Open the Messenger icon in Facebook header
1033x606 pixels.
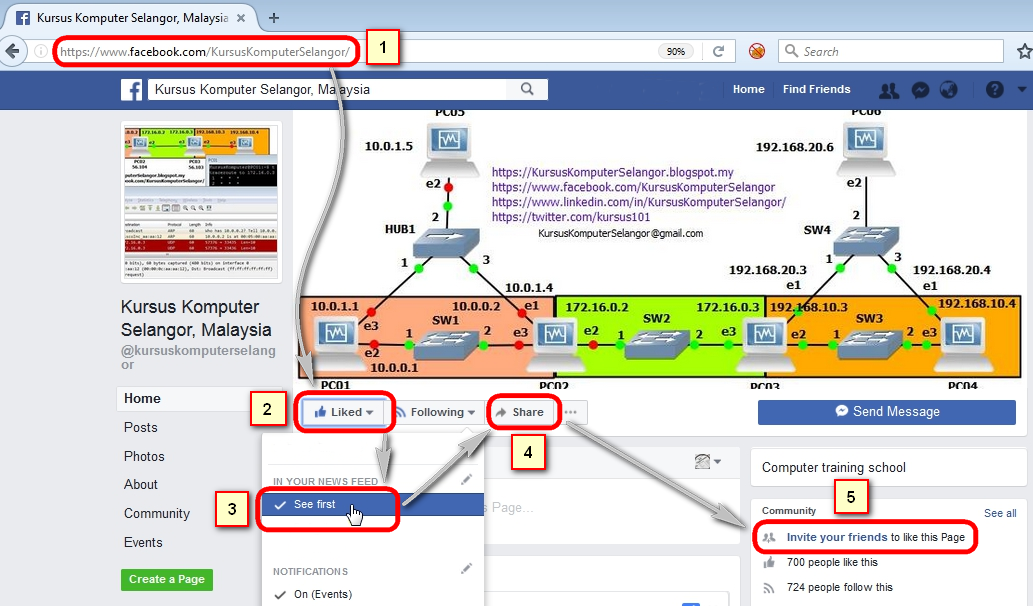[920, 90]
